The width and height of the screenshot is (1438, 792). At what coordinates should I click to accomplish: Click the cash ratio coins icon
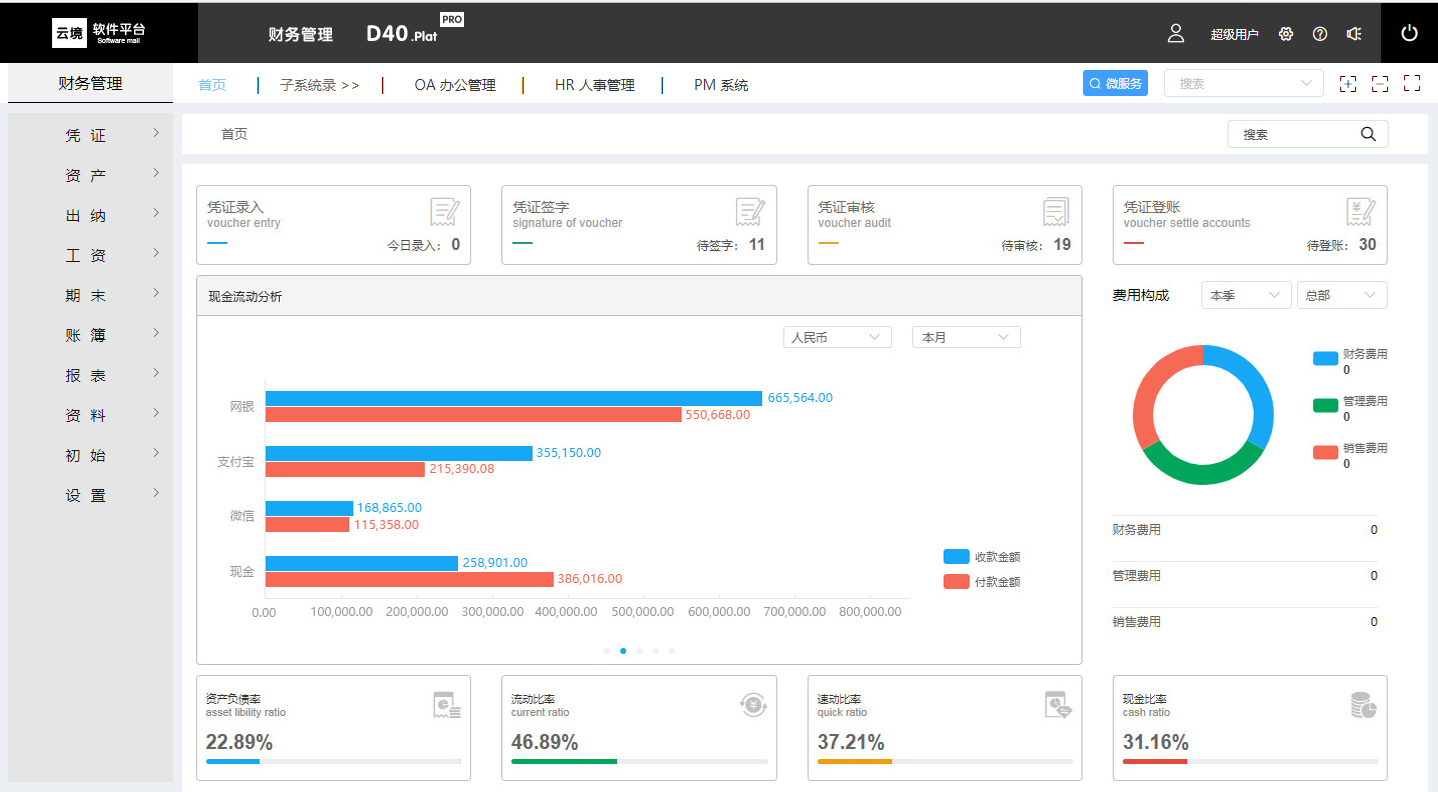point(1363,705)
